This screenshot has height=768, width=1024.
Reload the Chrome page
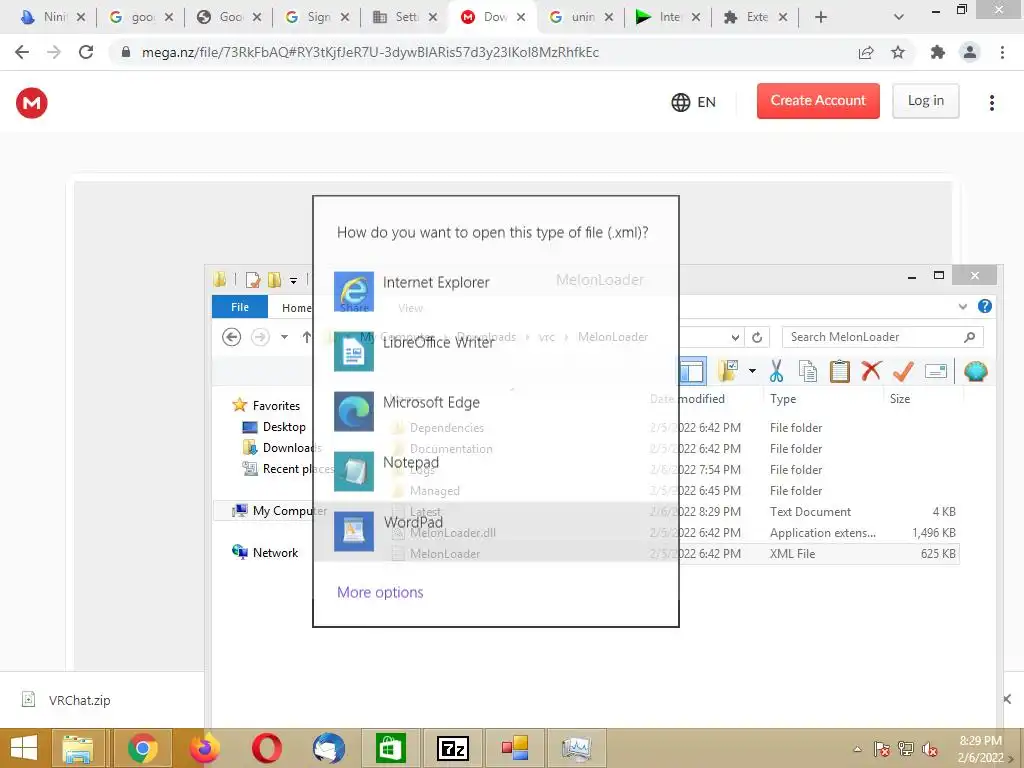[86, 52]
